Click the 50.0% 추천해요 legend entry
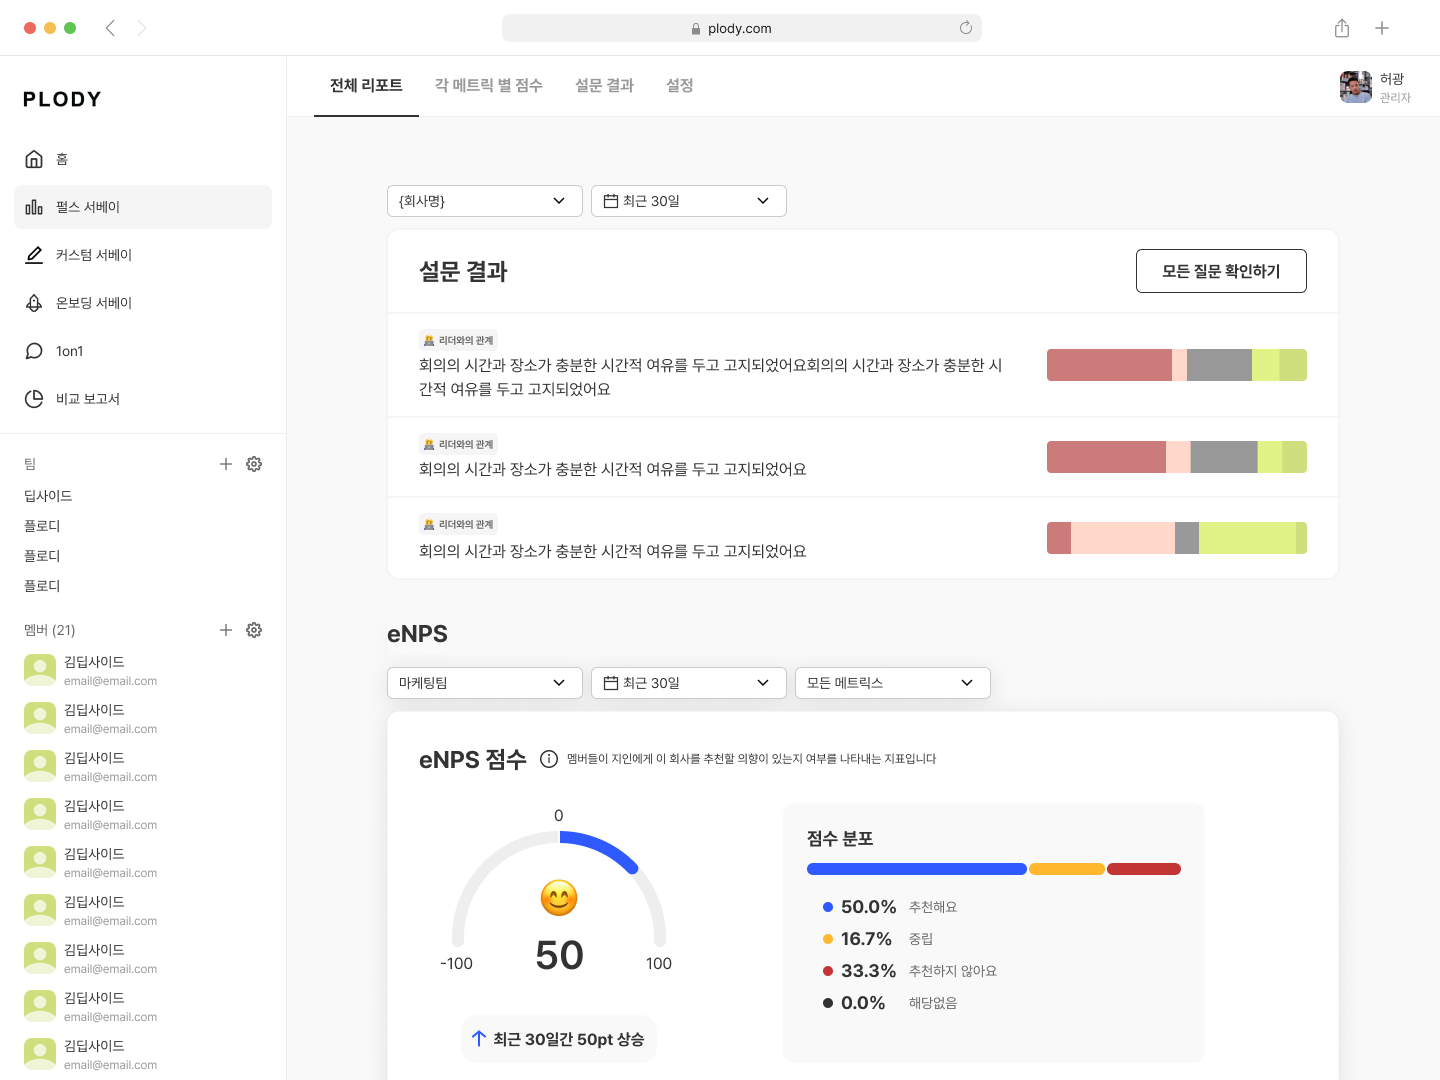The image size is (1440, 1080). tap(890, 907)
